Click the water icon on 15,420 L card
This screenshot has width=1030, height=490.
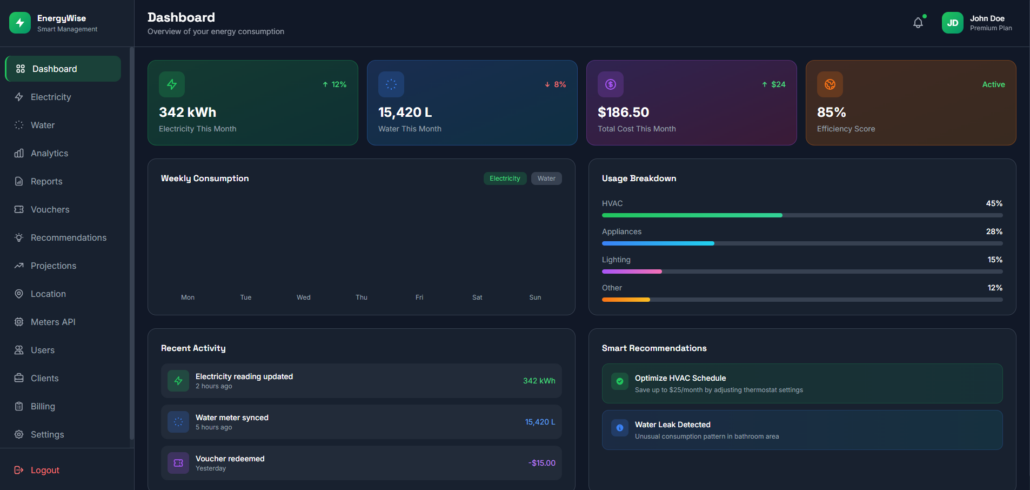point(391,84)
